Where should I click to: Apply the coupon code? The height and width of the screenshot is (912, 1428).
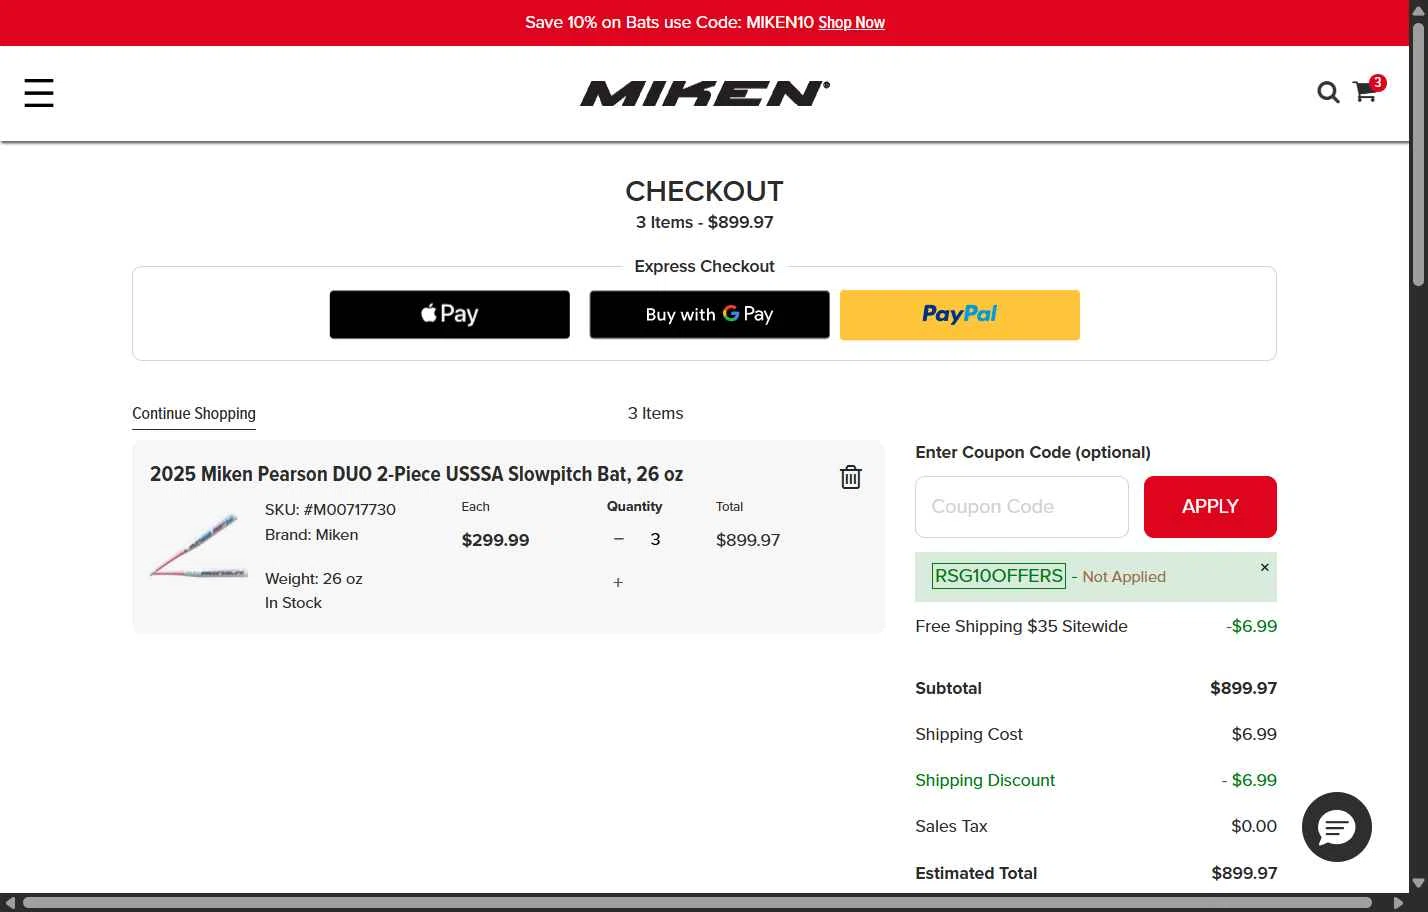tap(1210, 507)
